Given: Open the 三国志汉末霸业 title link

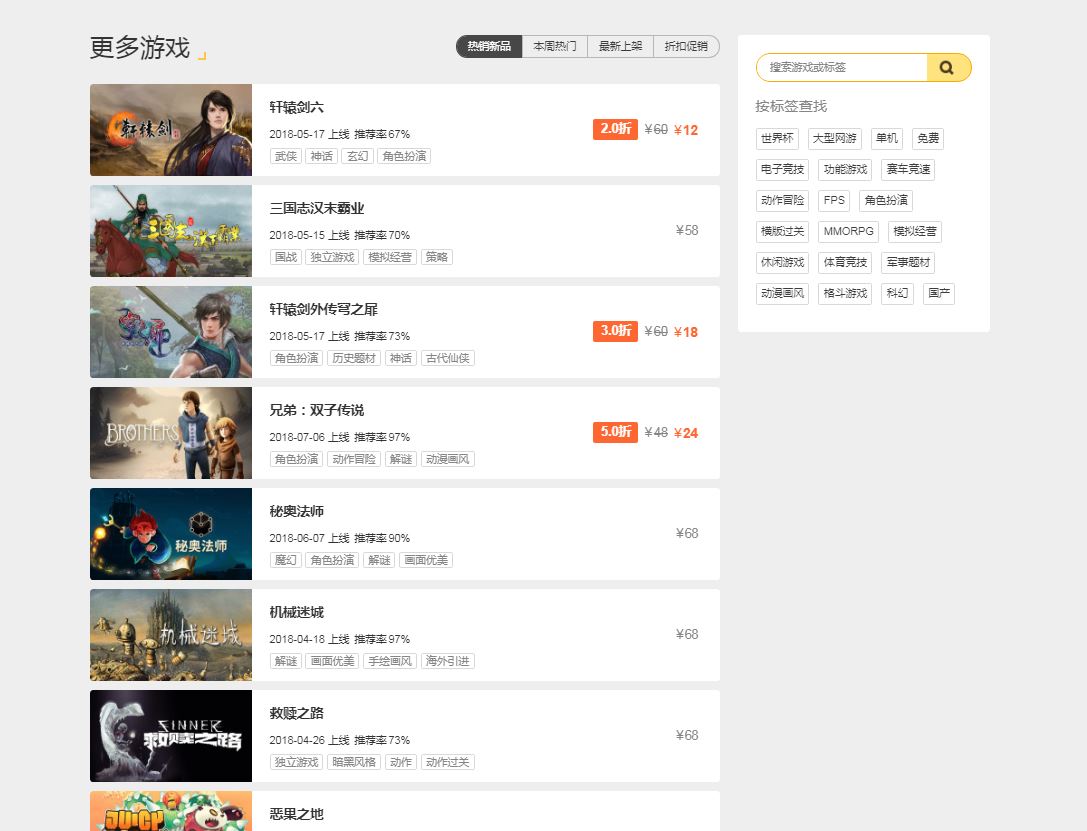Looking at the screenshot, I should click(317, 208).
